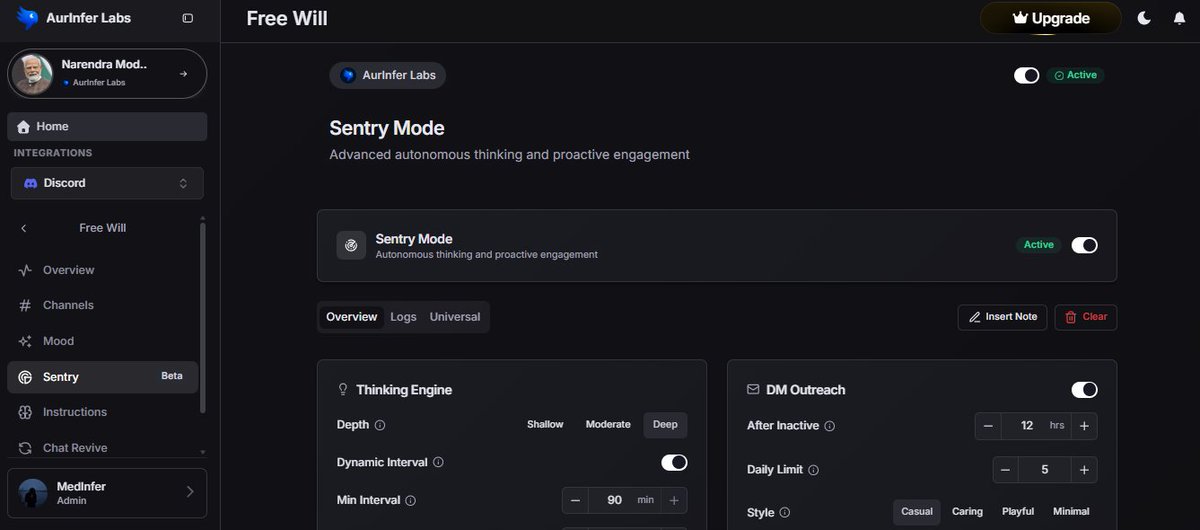Toggle dark mode moon icon
Screen dimensions: 1200x530
click(1145, 18)
